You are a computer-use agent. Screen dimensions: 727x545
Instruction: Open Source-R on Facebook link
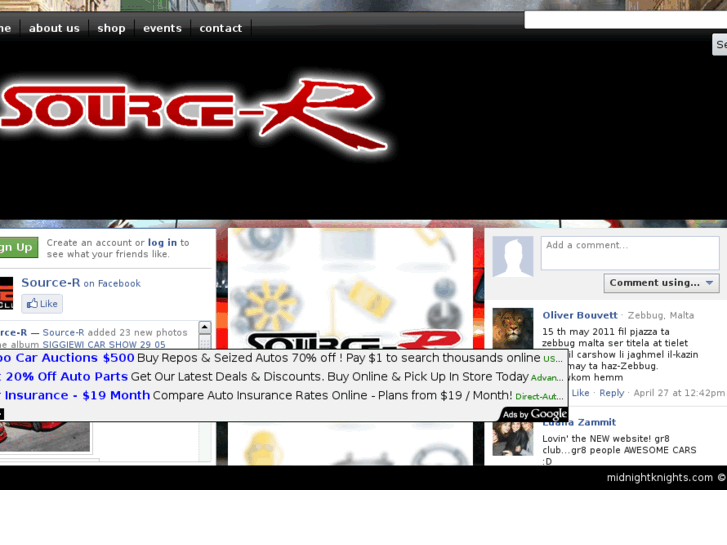point(81,283)
